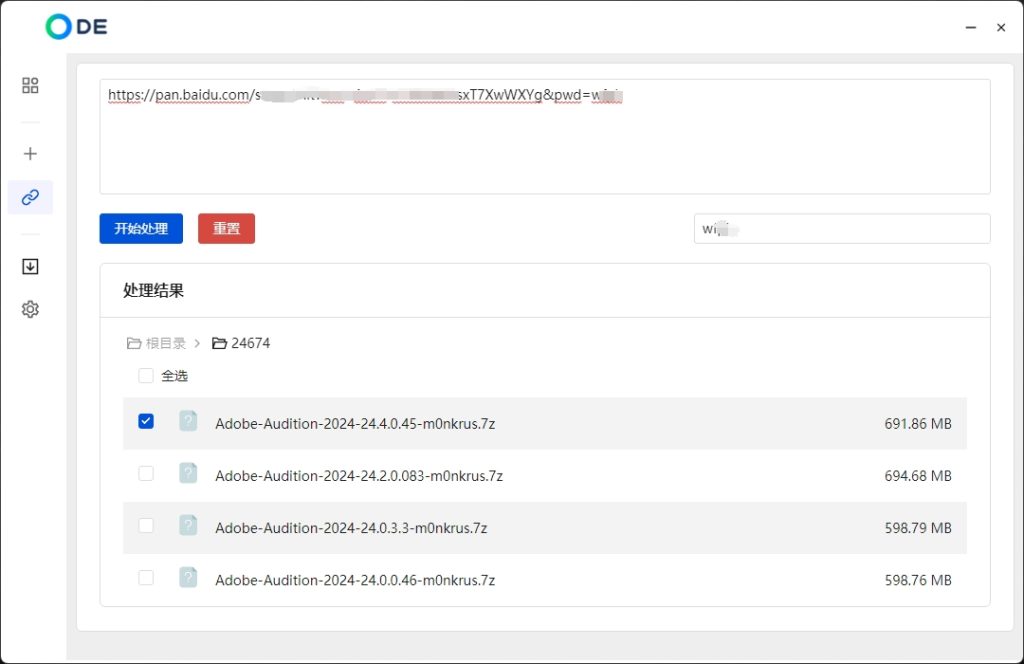Click the 691.86 MB size value

point(918,424)
